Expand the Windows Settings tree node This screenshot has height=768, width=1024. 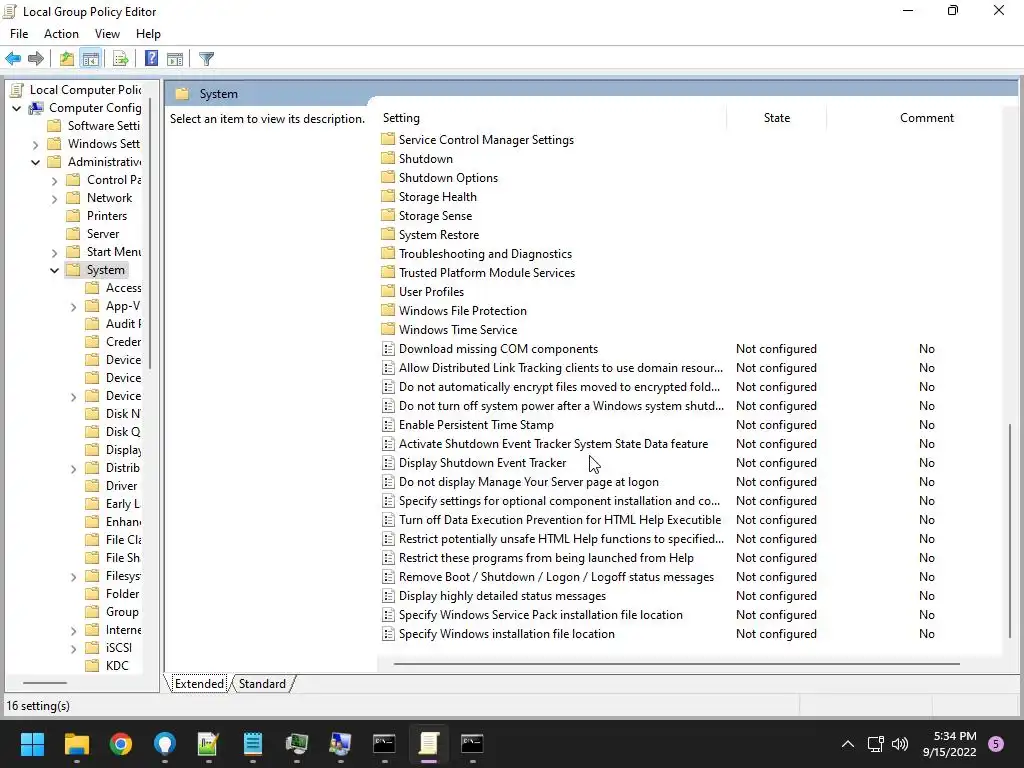click(x=35, y=144)
